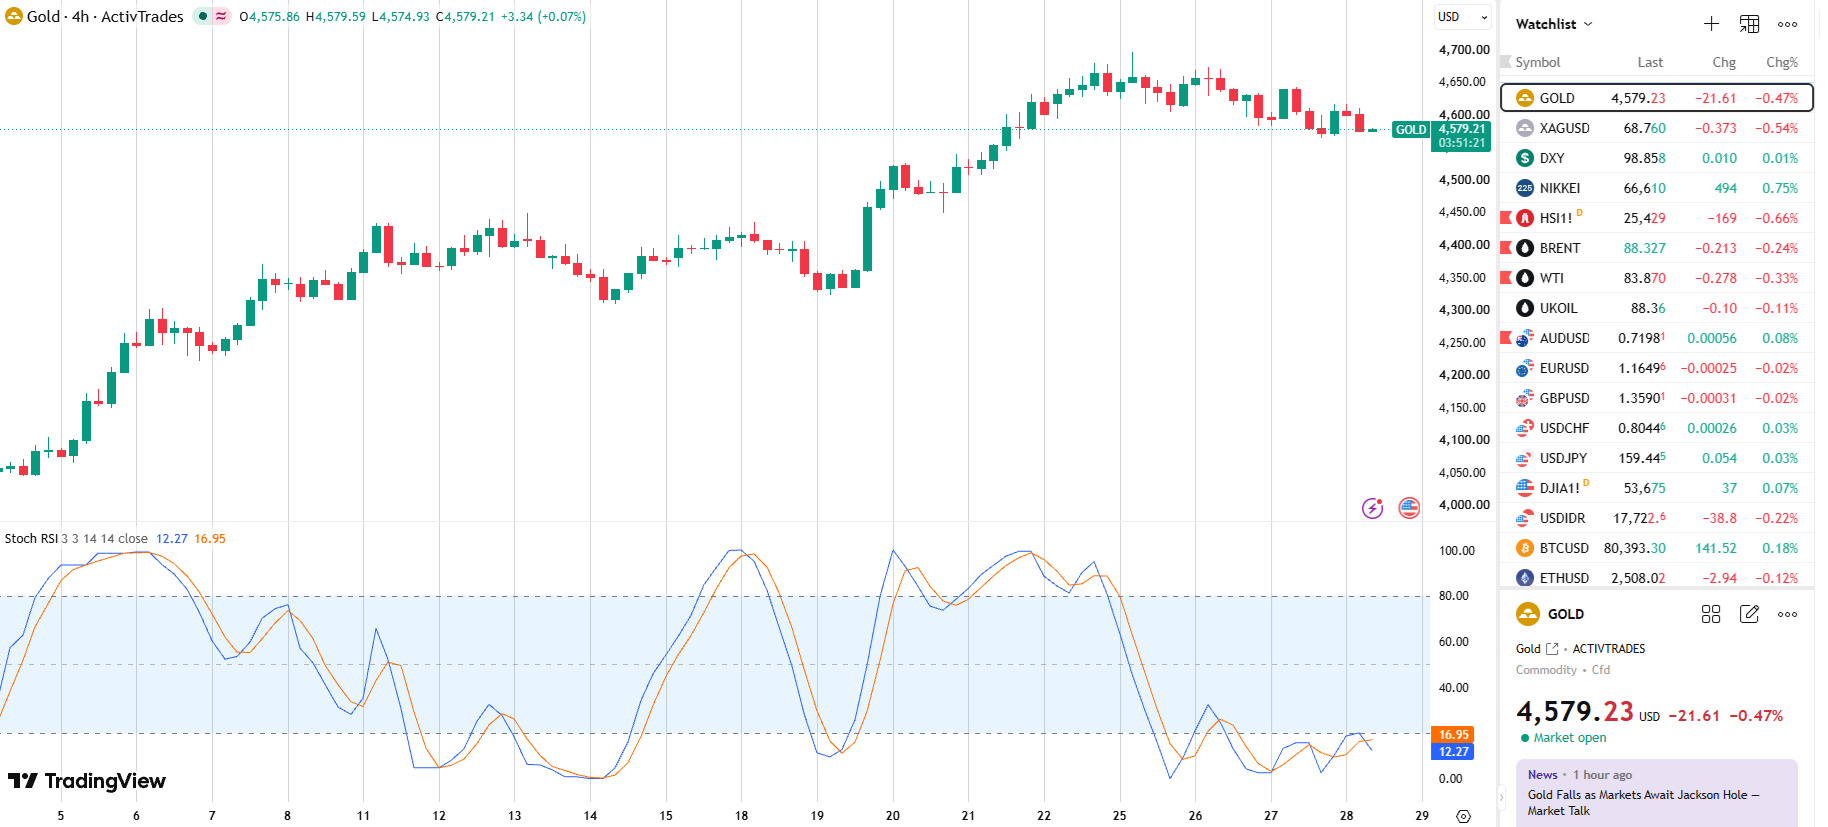Select USDJPY in the watchlist
The image size is (1828, 827).
click(x=1657, y=458)
